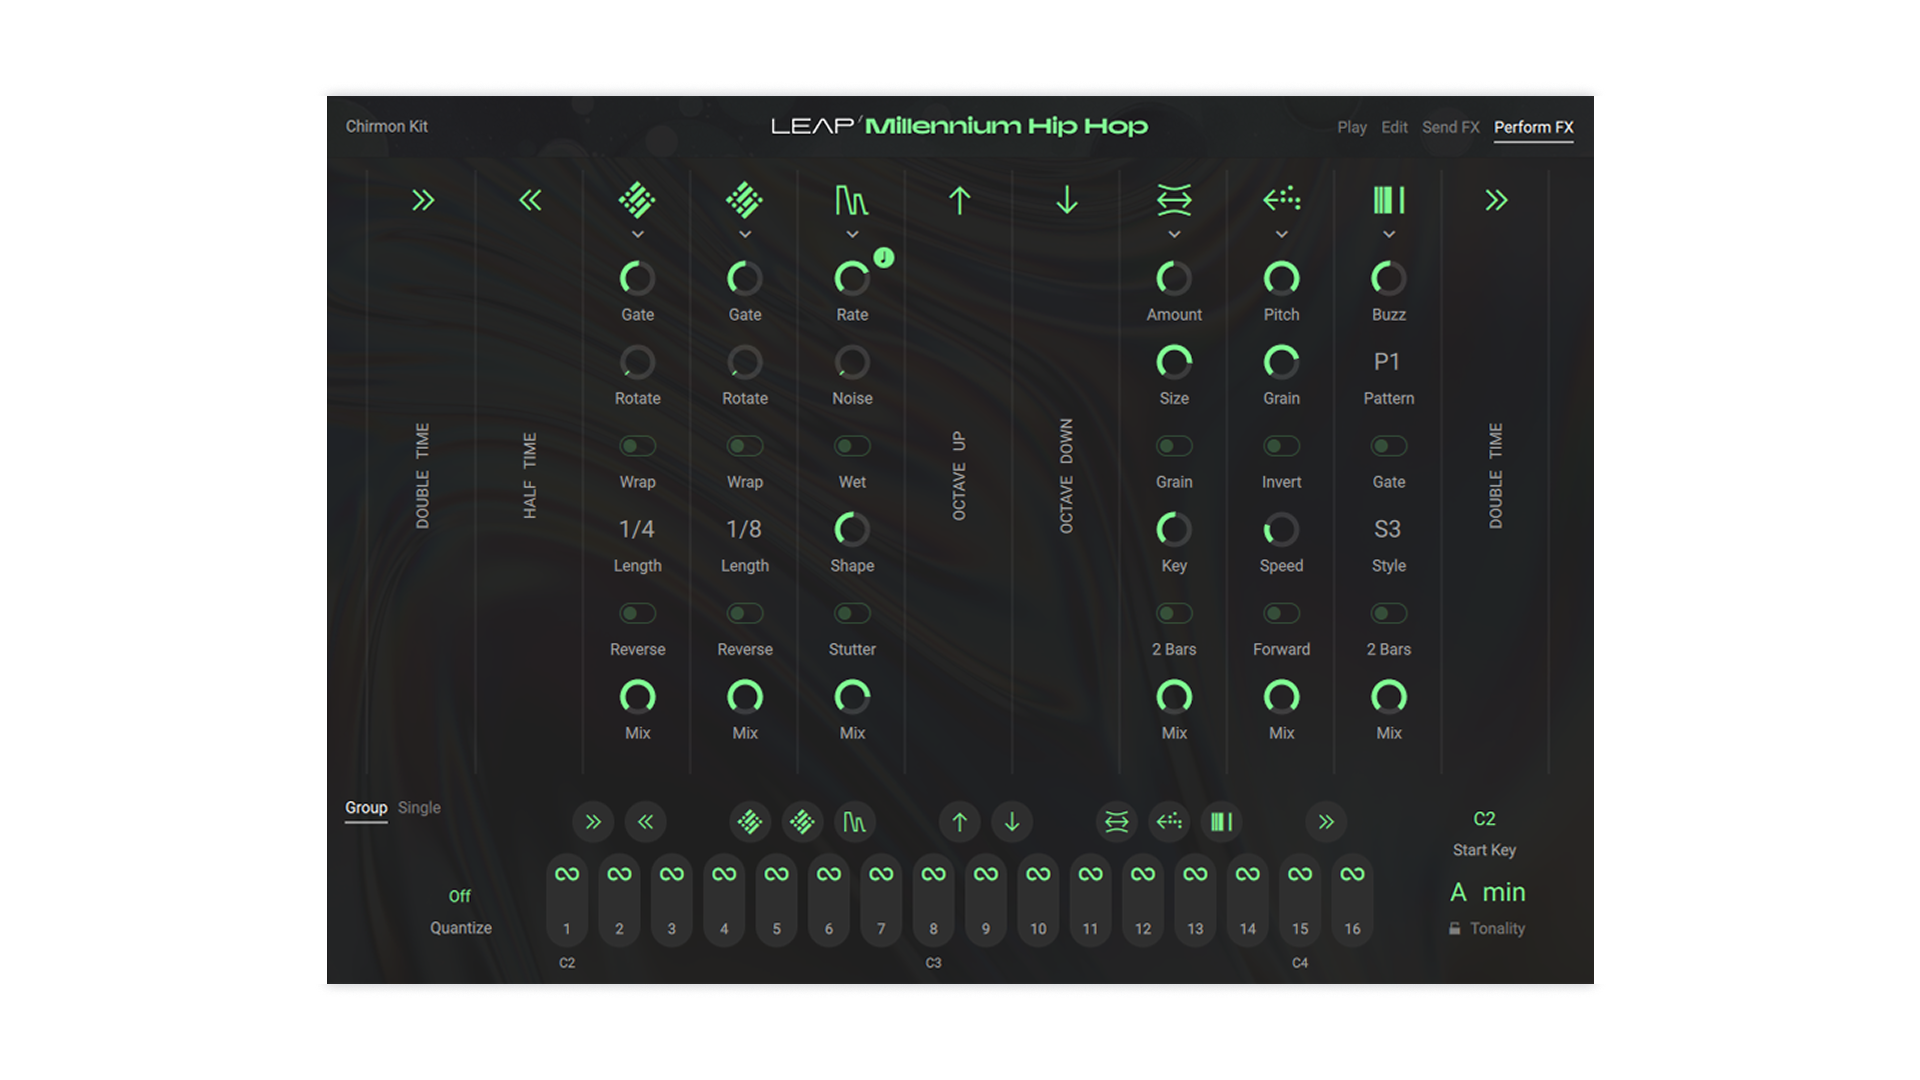The height and width of the screenshot is (1080, 1920).
Task: Click the Octave Up arrow icon at top
Action: 959,201
